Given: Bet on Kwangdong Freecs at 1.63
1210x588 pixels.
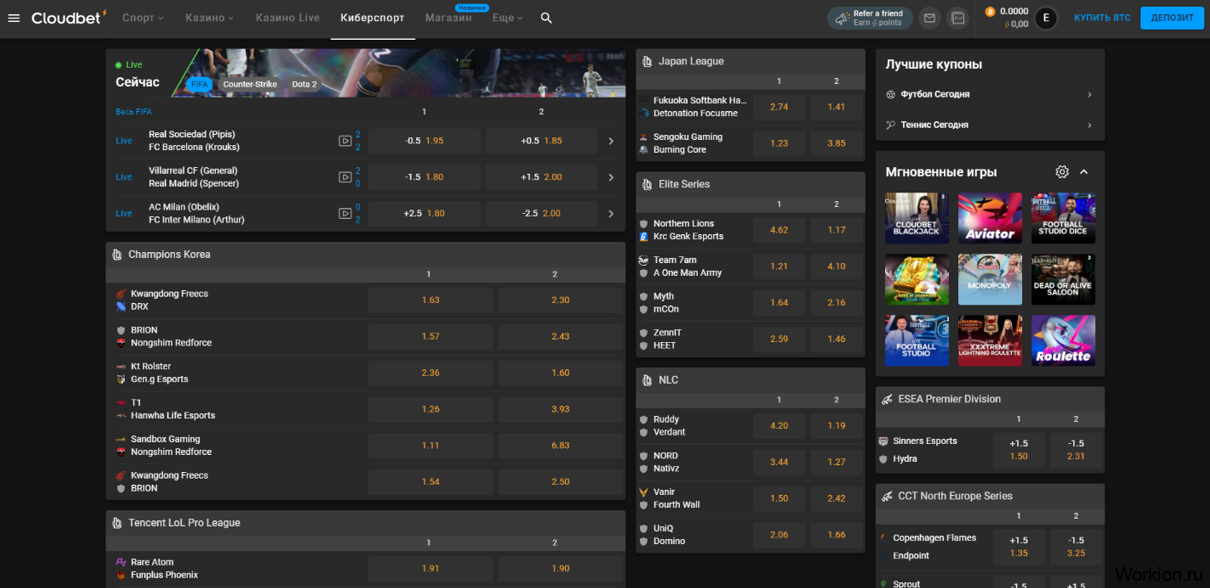Looking at the screenshot, I should tap(430, 300).
